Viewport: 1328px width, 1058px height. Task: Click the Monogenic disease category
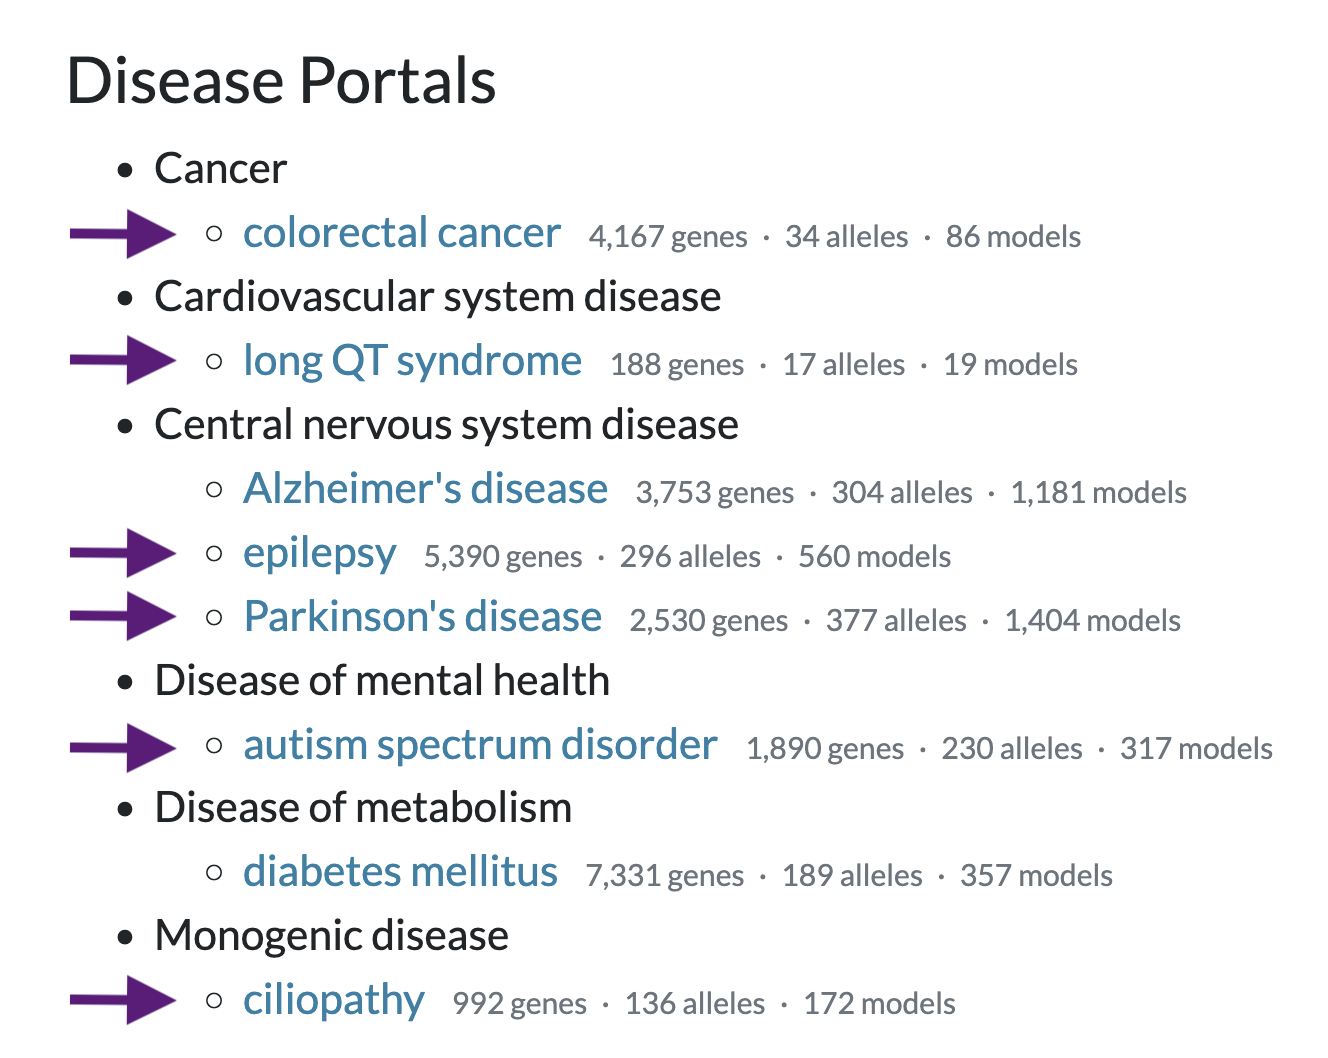click(331, 936)
